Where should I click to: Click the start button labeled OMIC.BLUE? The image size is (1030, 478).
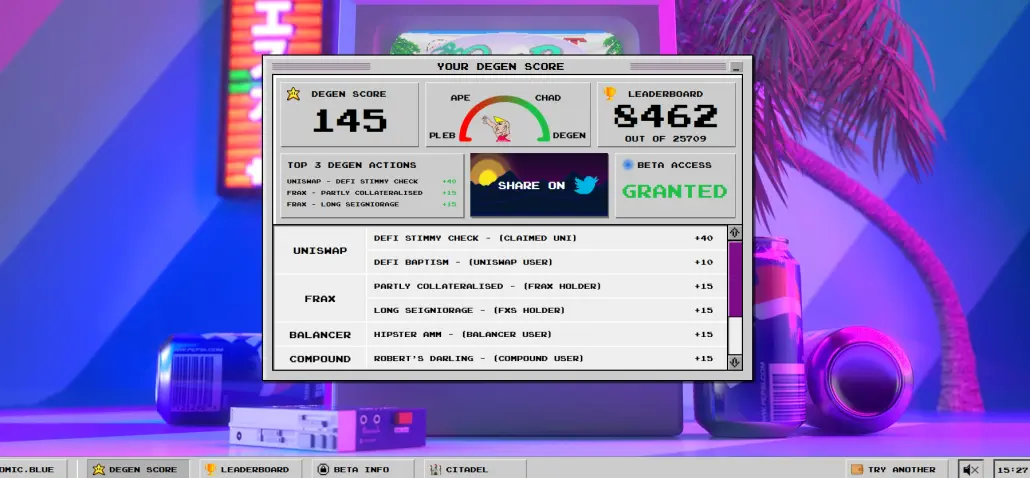click(x=33, y=469)
